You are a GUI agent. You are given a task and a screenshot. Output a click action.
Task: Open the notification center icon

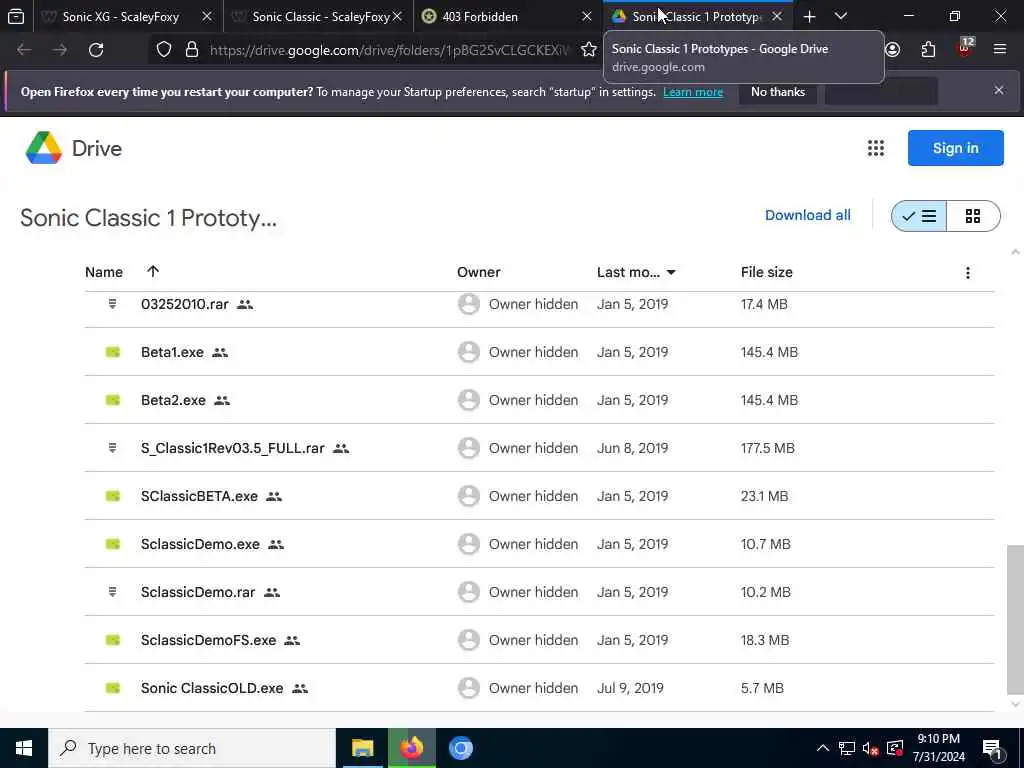point(992,749)
